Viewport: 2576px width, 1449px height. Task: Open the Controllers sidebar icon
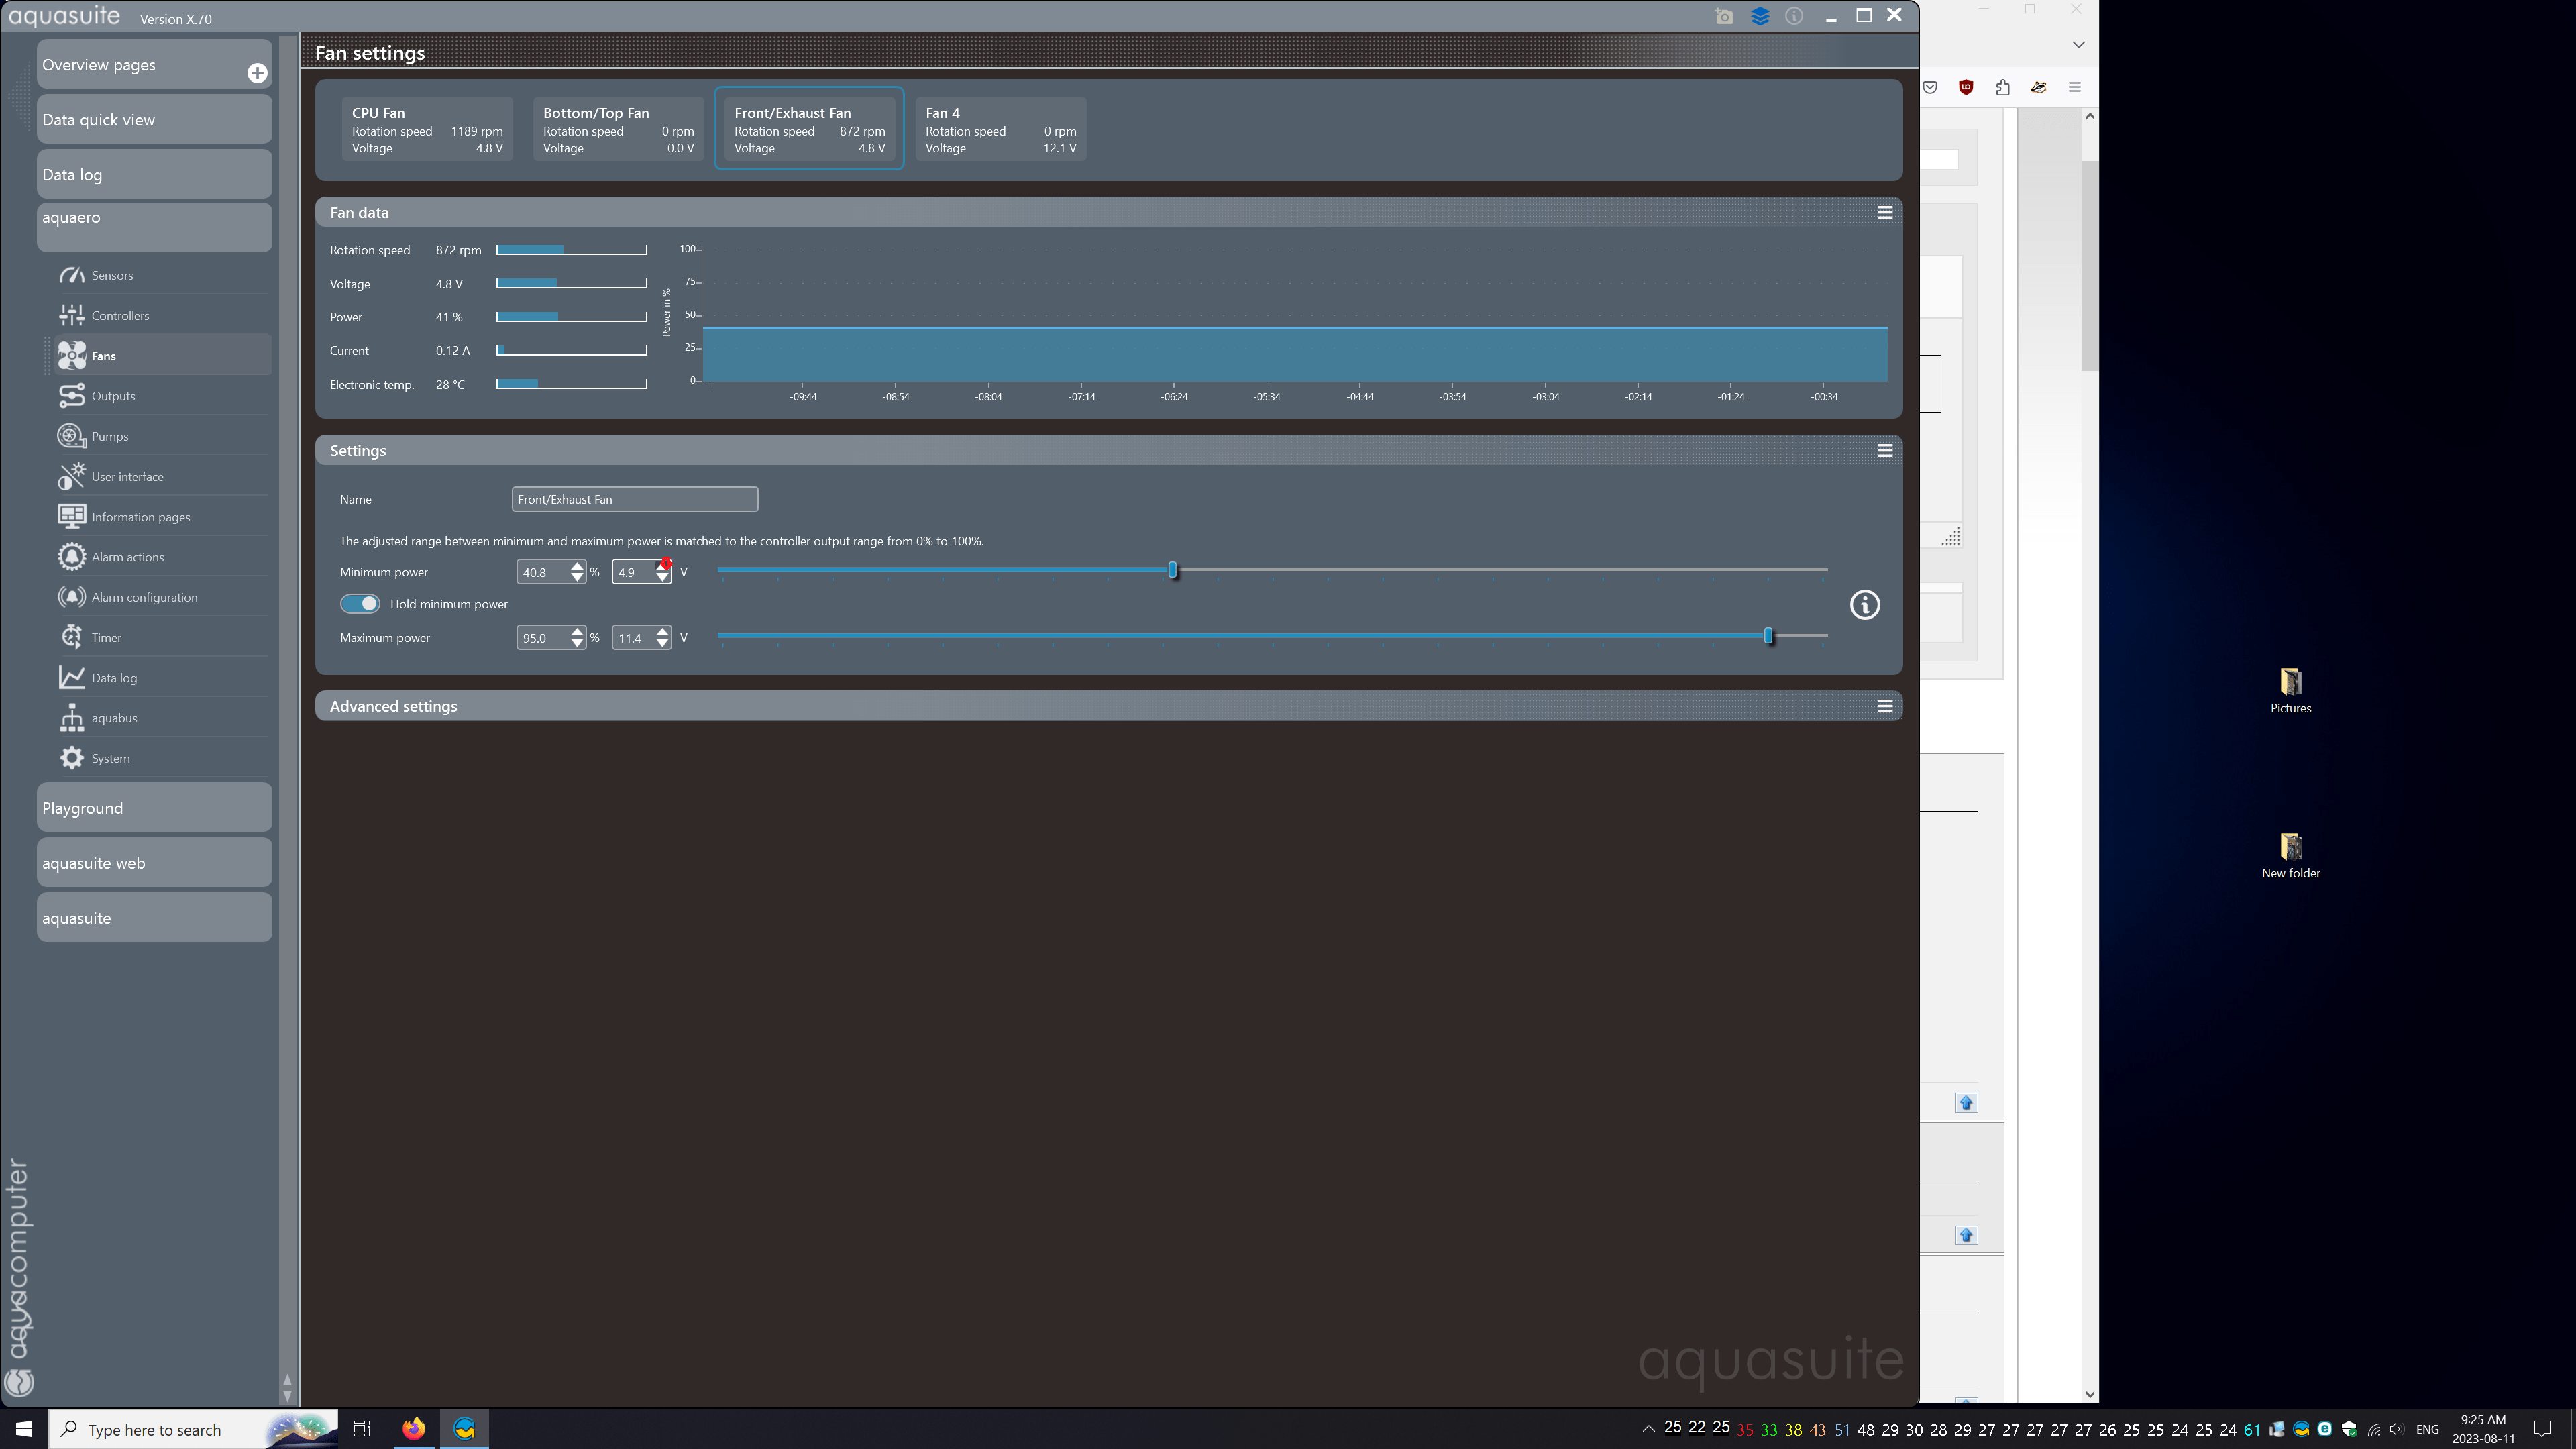pyautogui.click(x=71, y=315)
